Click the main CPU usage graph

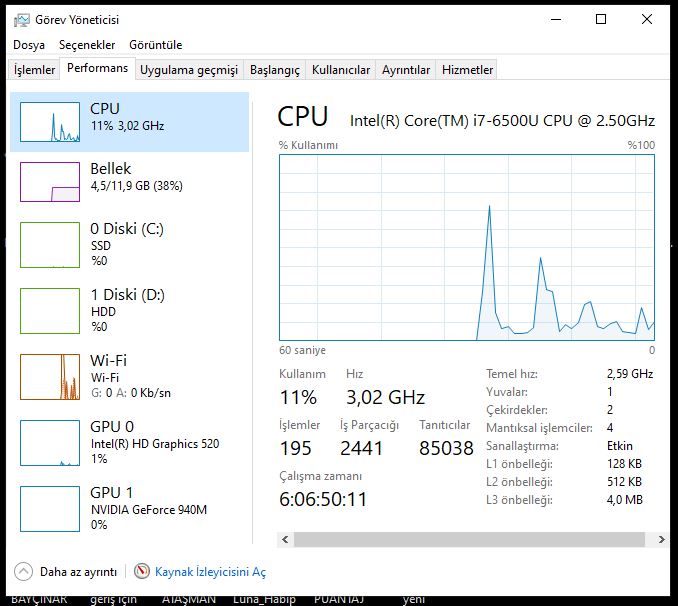tap(466, 247)
